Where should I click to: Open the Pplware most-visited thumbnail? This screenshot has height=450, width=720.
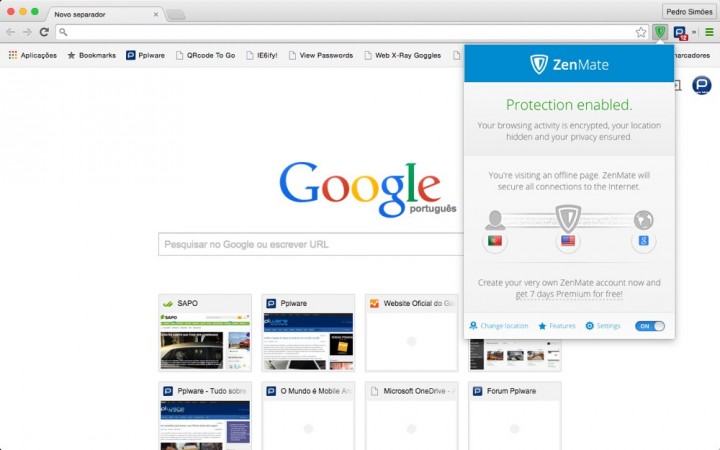pos(308,332)
